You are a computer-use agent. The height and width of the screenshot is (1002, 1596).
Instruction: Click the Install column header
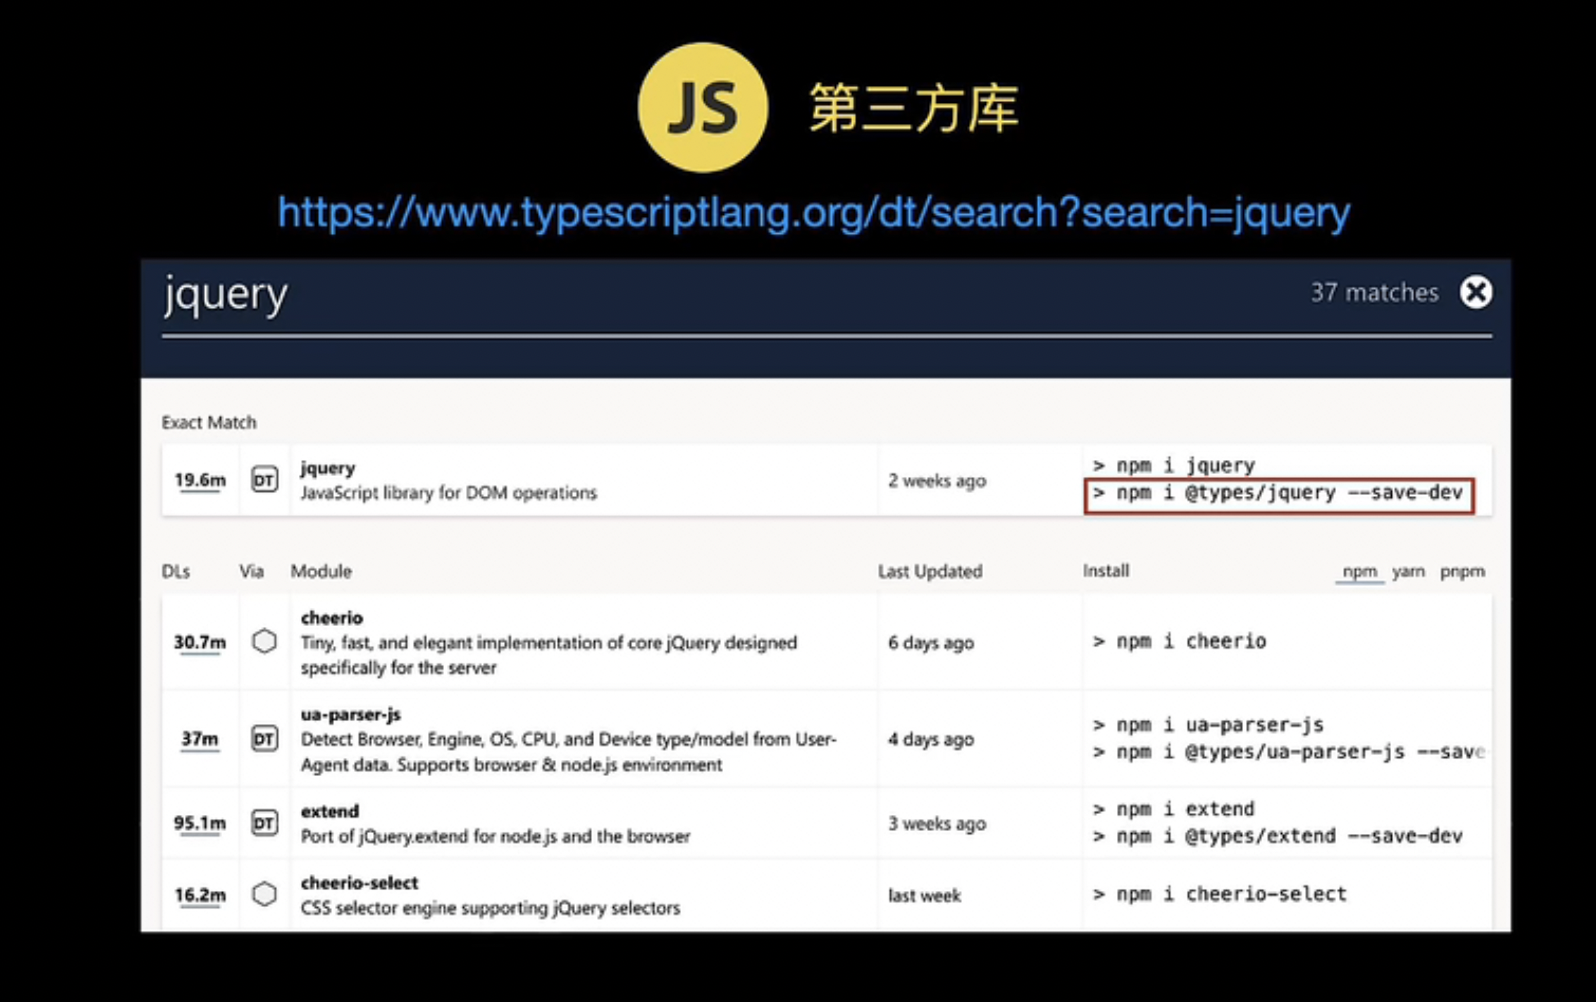click(1106, 570)
